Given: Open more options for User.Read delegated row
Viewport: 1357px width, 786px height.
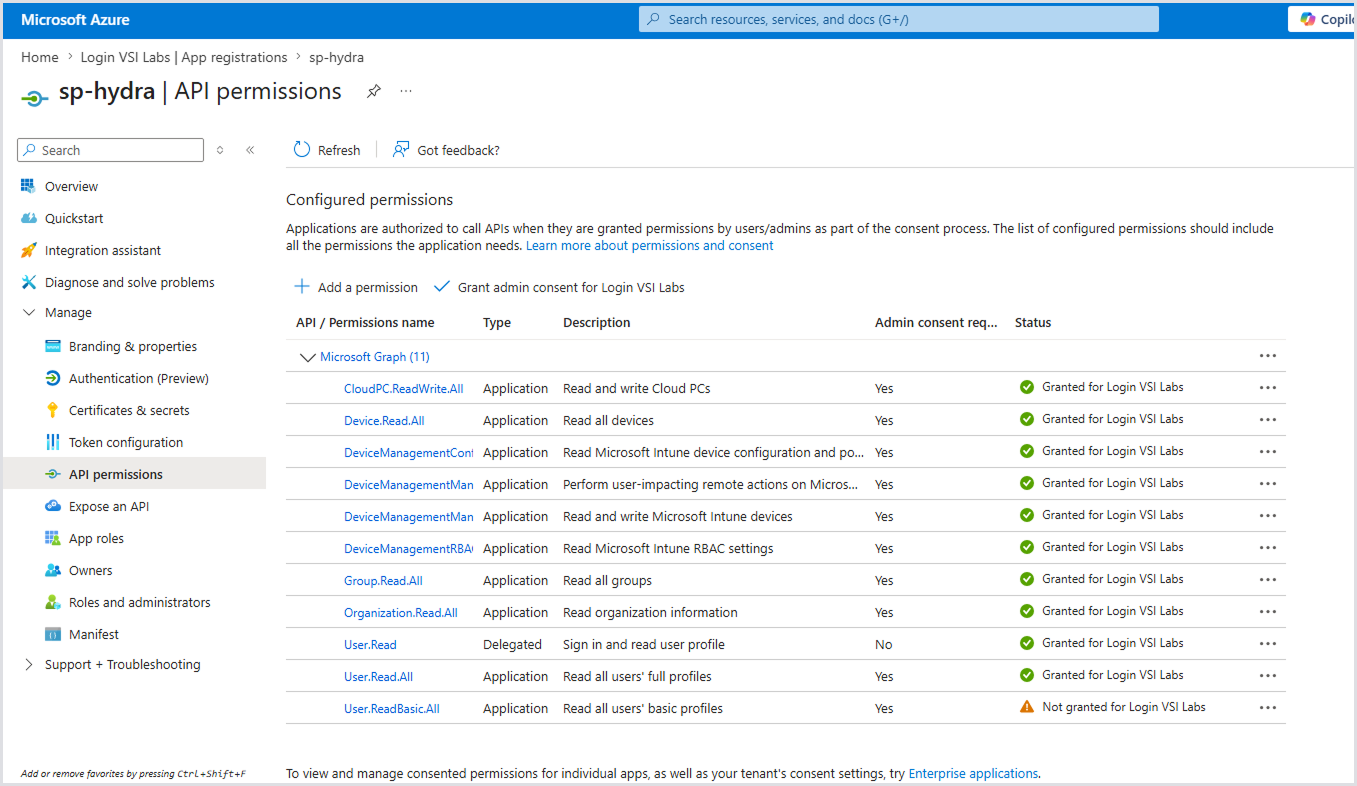Looking at the screenshot, I should [x=1268, y=644].
